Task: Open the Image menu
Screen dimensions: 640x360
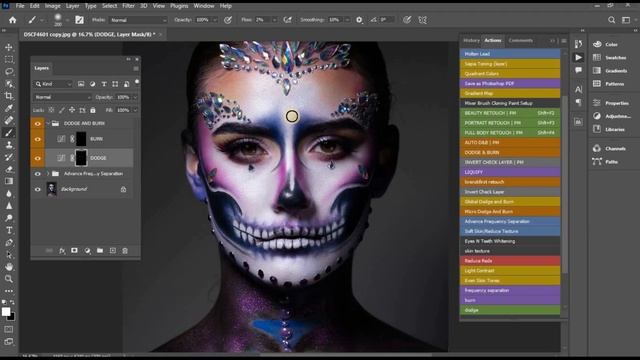Action: pyautogui.click(x=52, y=6)
